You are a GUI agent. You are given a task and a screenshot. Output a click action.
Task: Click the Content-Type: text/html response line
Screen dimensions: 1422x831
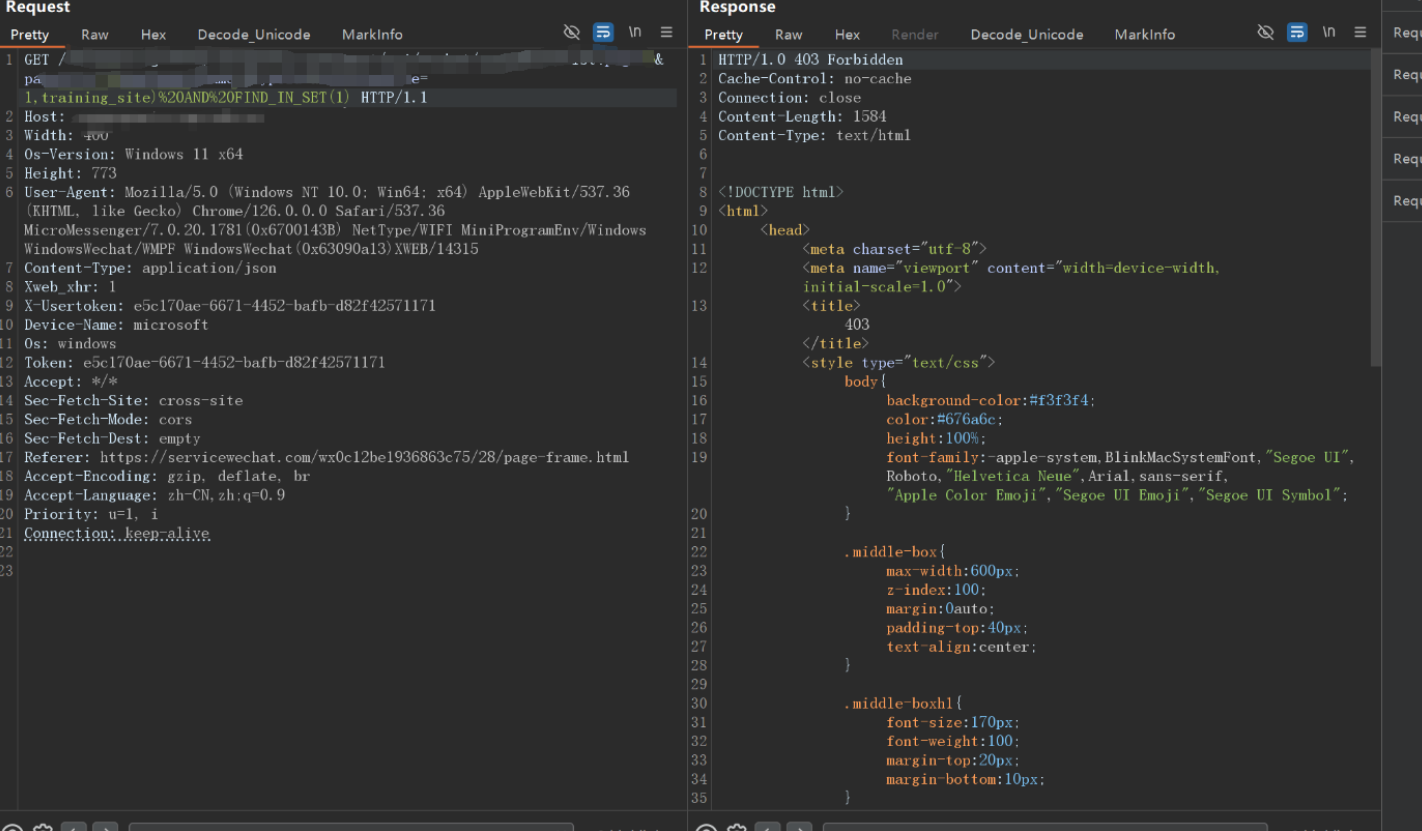pos(814,136)
